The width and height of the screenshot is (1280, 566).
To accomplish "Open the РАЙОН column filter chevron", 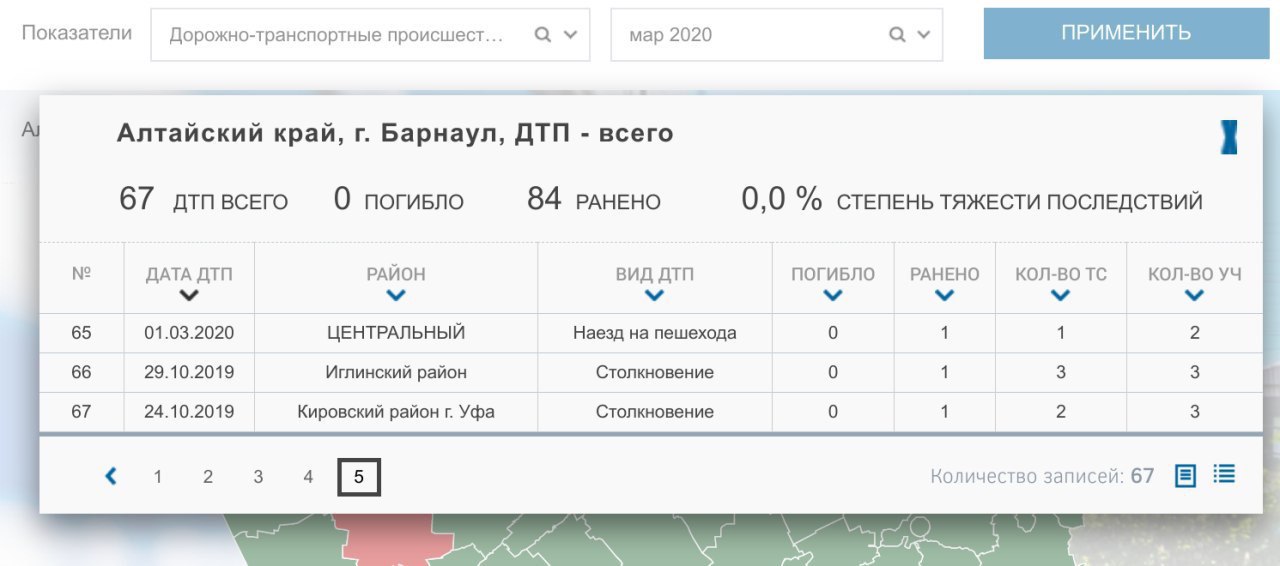I will (x=396, y=295).
